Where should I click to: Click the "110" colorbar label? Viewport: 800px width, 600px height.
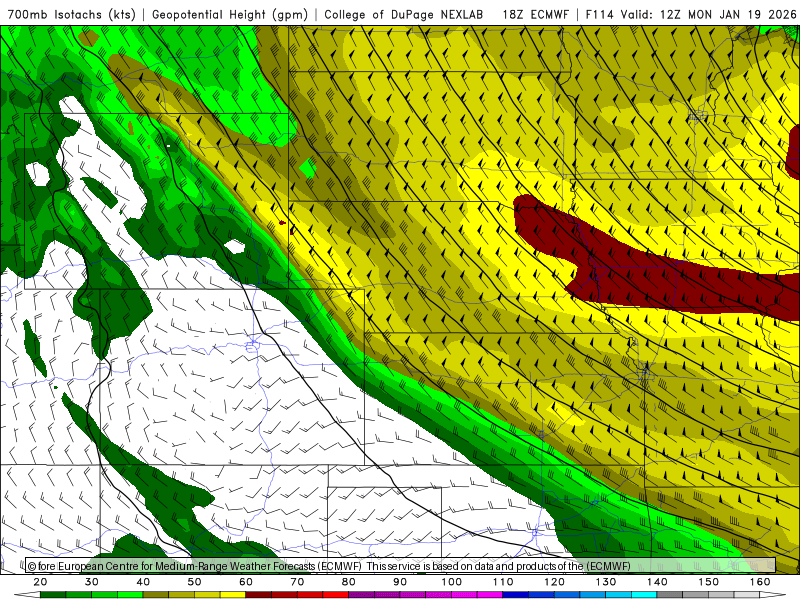click(x=503, y=582)
